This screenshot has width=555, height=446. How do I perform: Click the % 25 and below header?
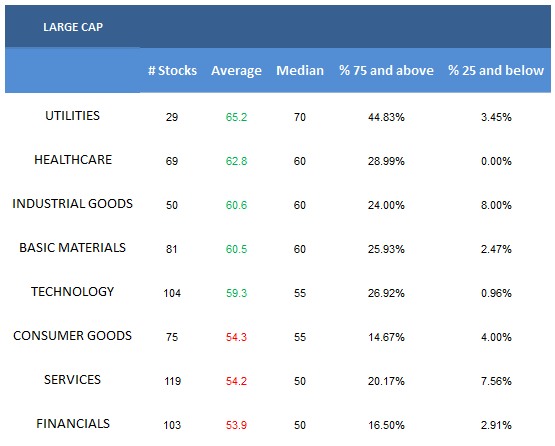pyautogui.click(x=496, y=70)
